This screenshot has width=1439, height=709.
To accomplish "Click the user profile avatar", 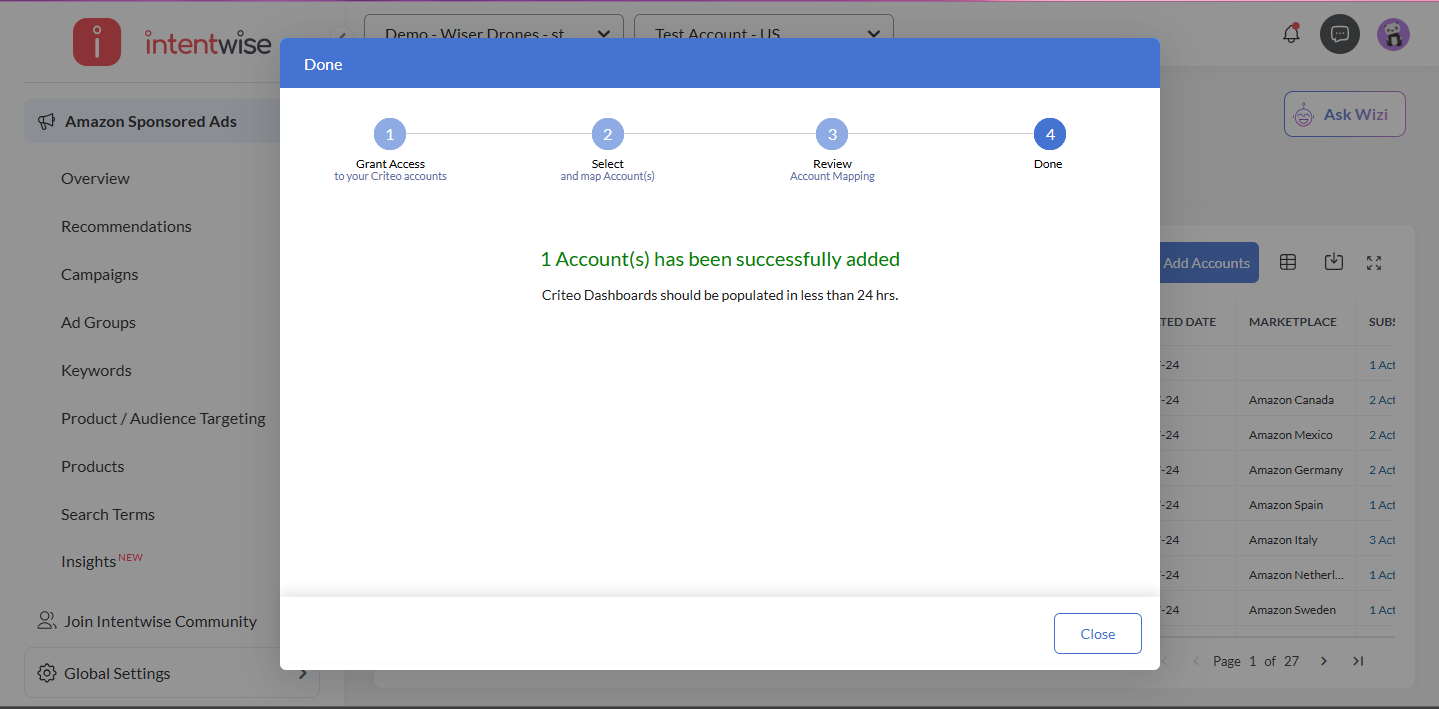I will click(x=1393, y=34).
